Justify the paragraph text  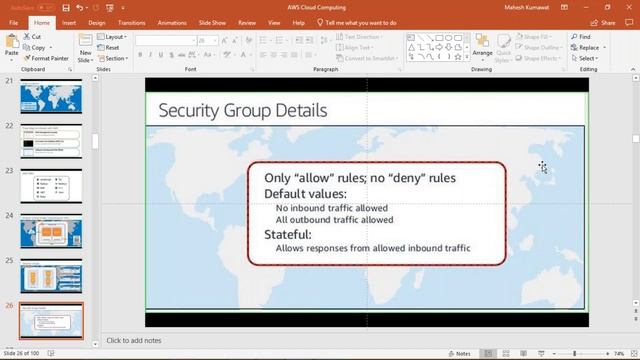coord(294,55)
